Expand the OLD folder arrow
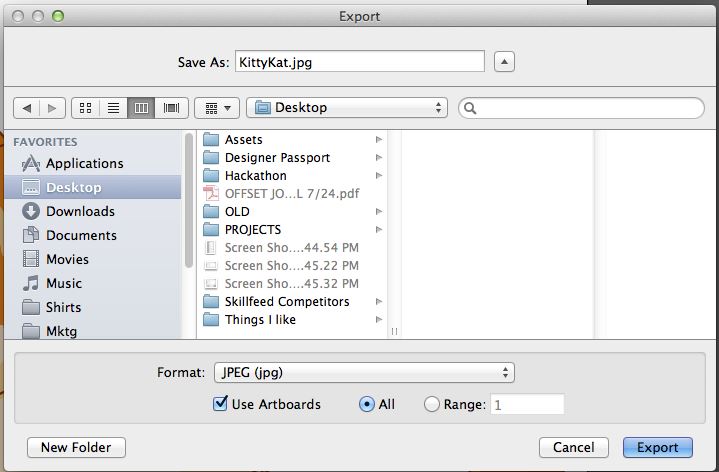 tap(379, 211)
